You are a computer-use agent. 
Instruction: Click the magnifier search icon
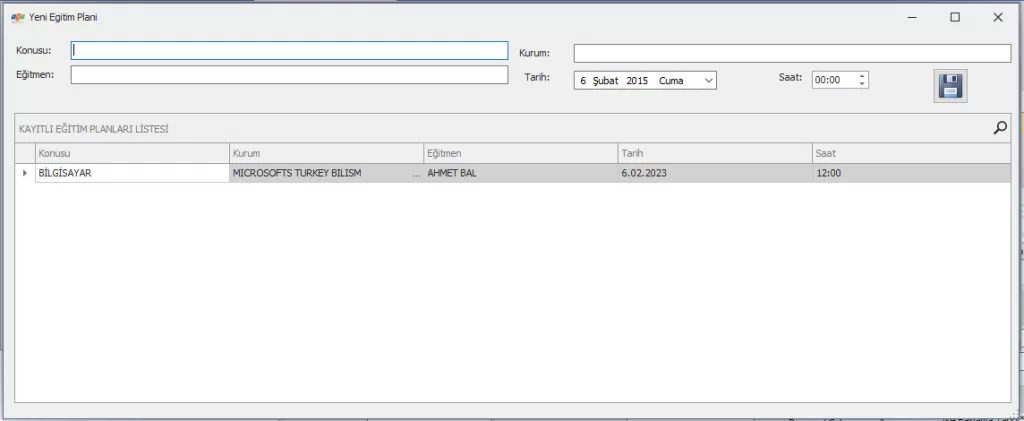point(999,127)
